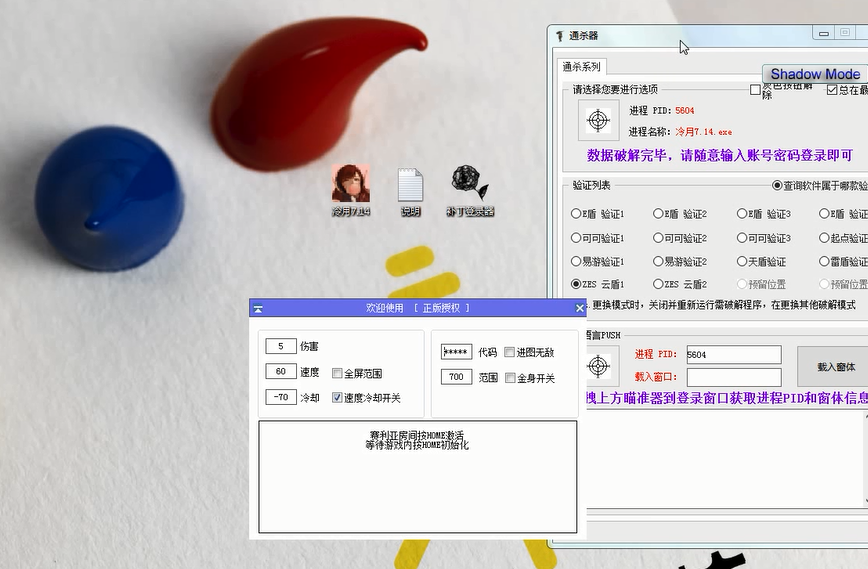Switch to the 通杀系列 tab
The width and height of the screenshot is (868, 569).
pos(581,67)
